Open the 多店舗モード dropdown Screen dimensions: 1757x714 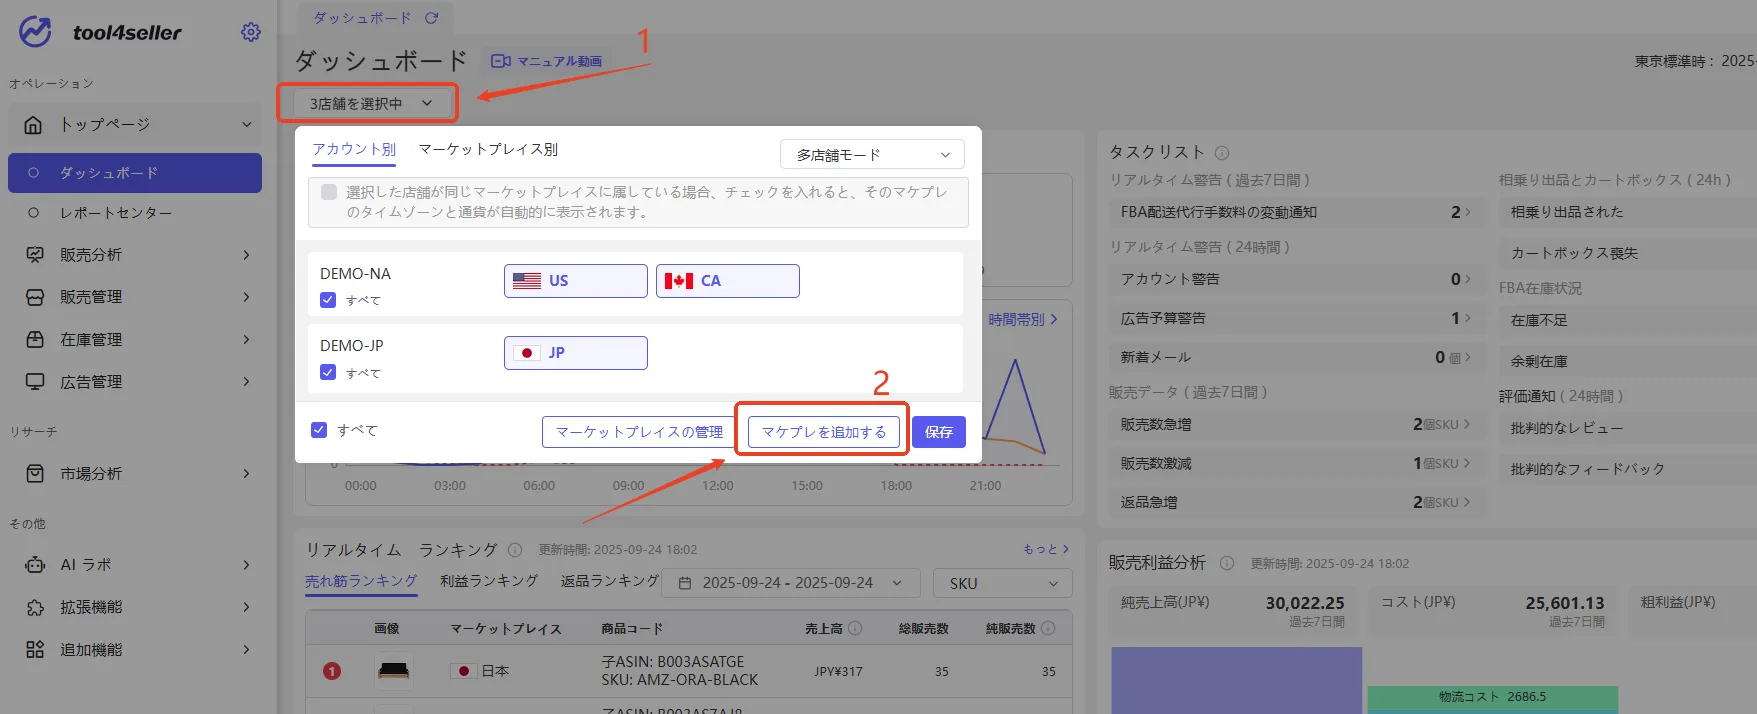point(872,155)
